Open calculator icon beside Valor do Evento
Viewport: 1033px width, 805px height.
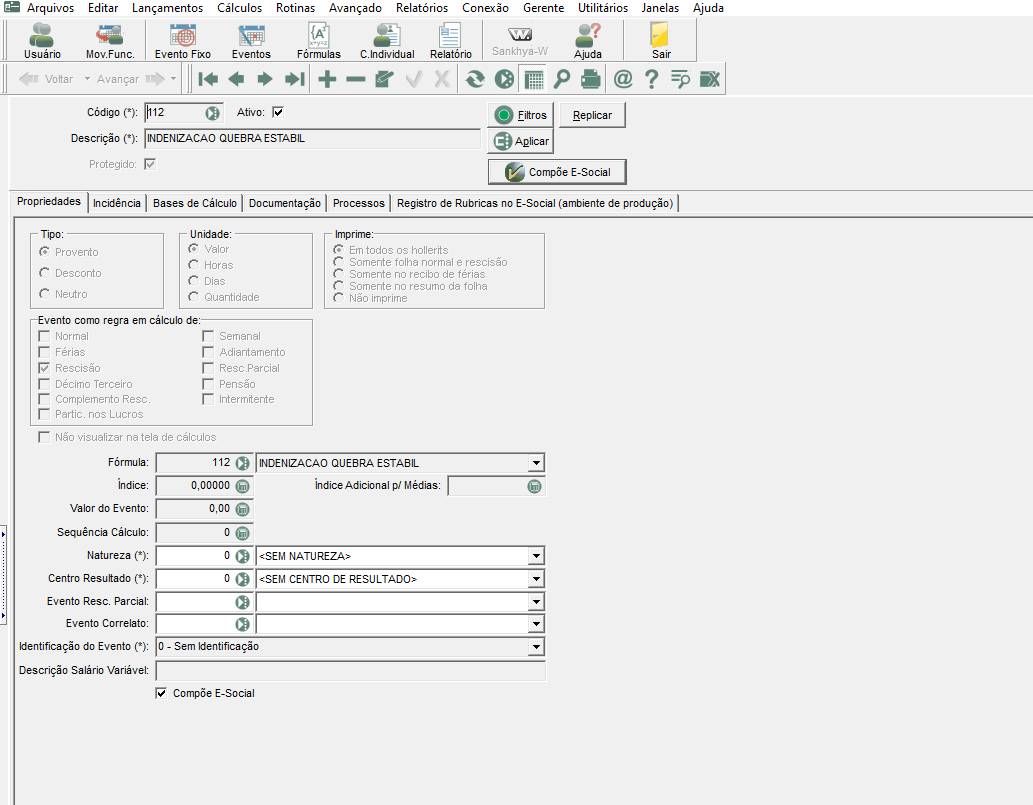pyautogui.click(x=242, y=510)
